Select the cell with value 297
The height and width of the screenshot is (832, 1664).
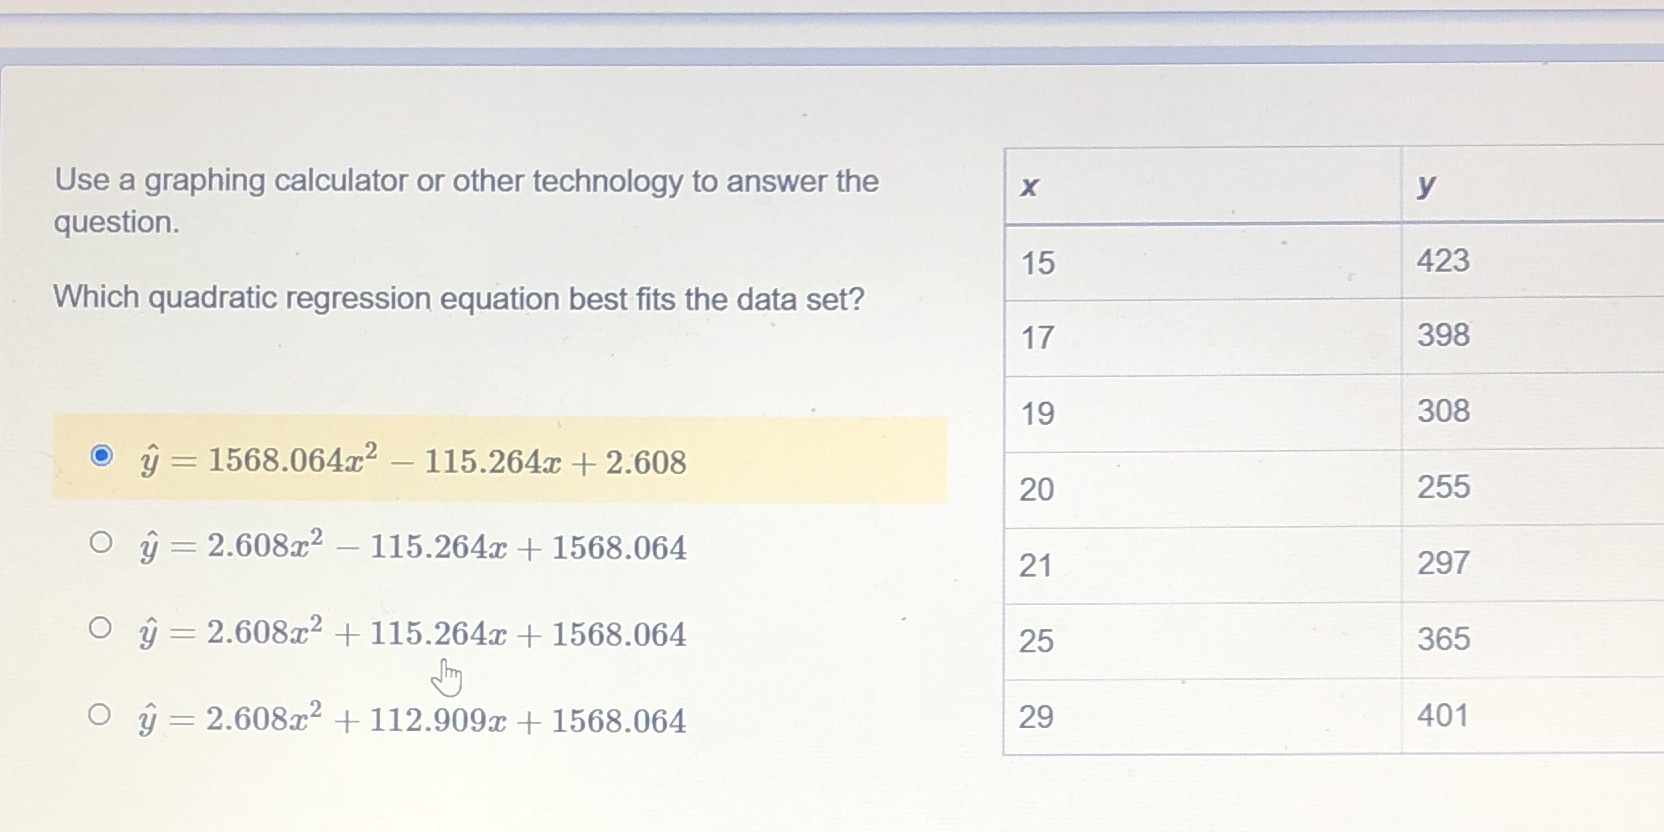[1443, 563]
